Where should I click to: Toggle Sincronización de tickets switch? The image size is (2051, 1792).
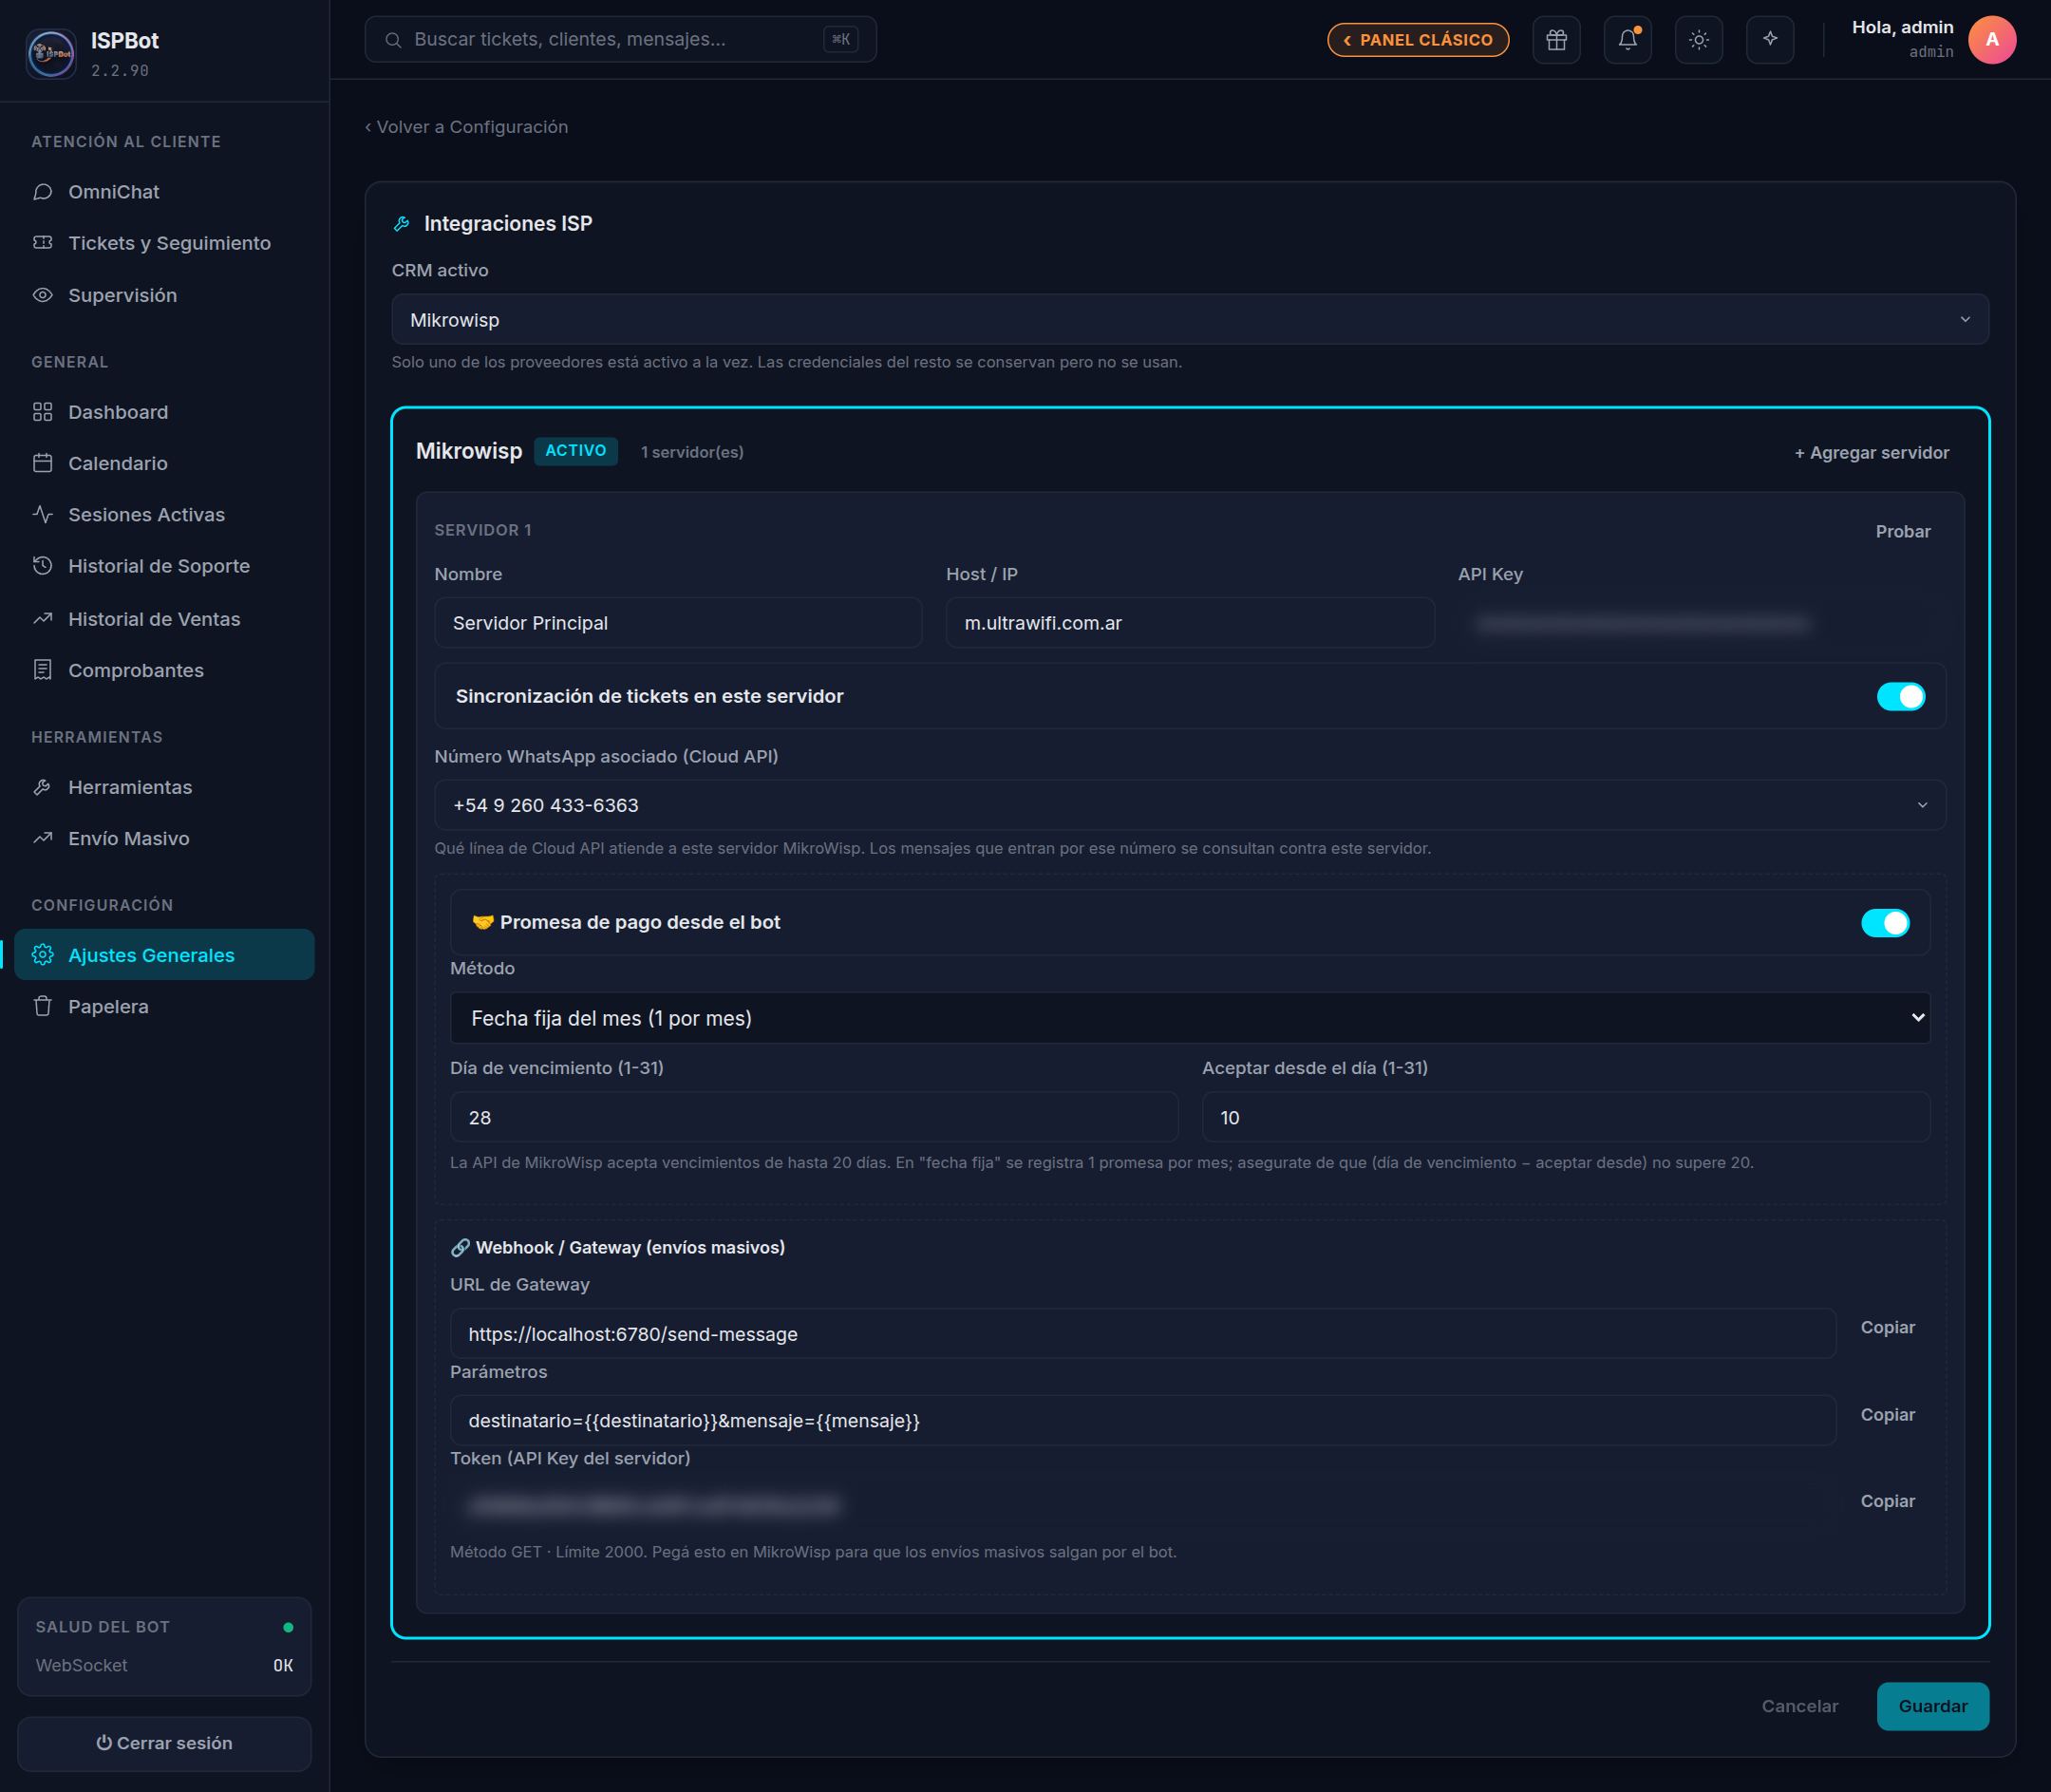click(x=1899, y=697)
